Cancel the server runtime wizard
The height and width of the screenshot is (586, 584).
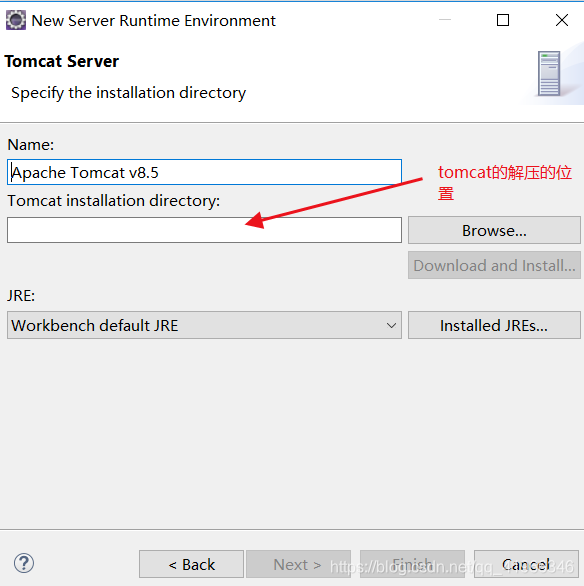point(526,564)
